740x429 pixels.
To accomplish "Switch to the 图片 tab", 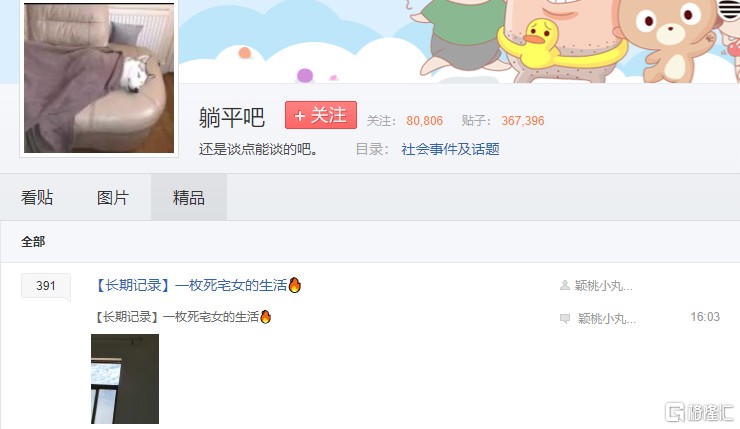I will (113, 197).
